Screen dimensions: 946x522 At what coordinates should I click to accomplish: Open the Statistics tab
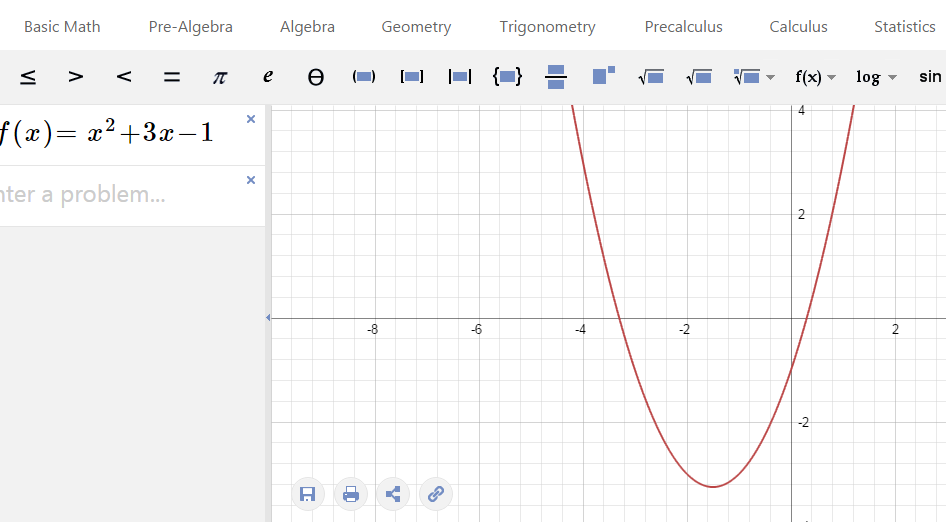[x=905, y=27]
